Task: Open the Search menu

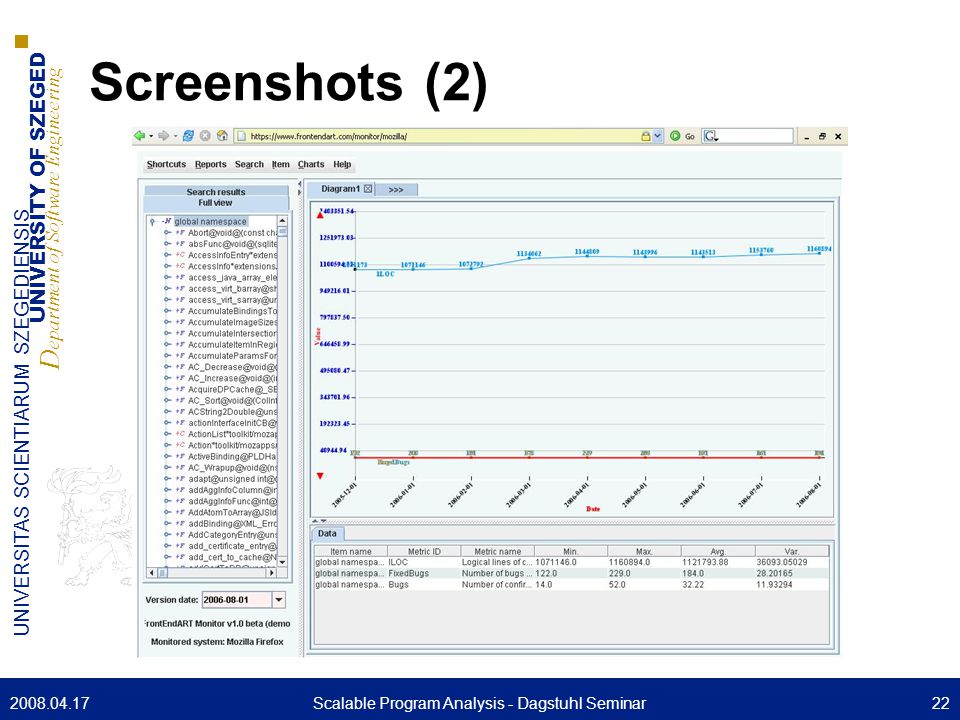Action: [x=249, y=164]
